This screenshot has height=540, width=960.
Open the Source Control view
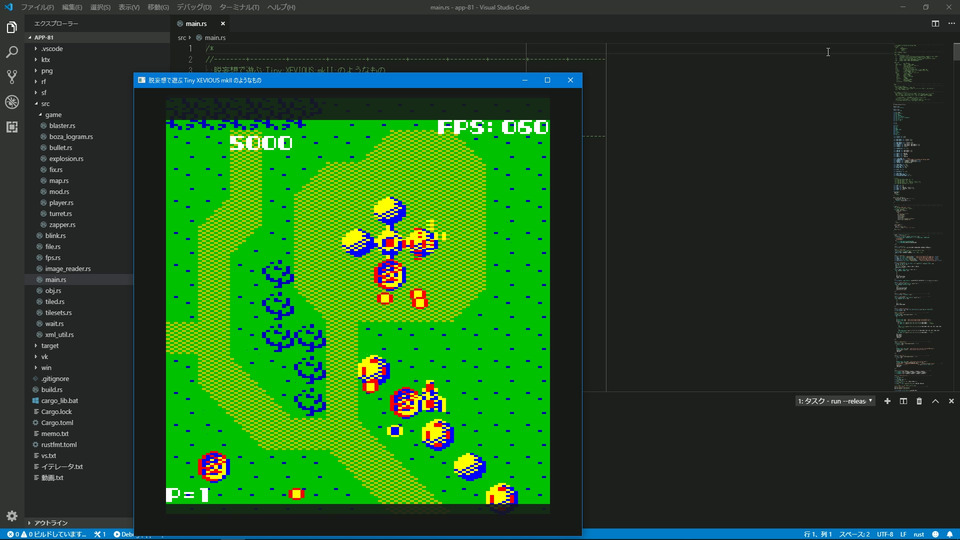pyautogui.click(x=12, y=77)
